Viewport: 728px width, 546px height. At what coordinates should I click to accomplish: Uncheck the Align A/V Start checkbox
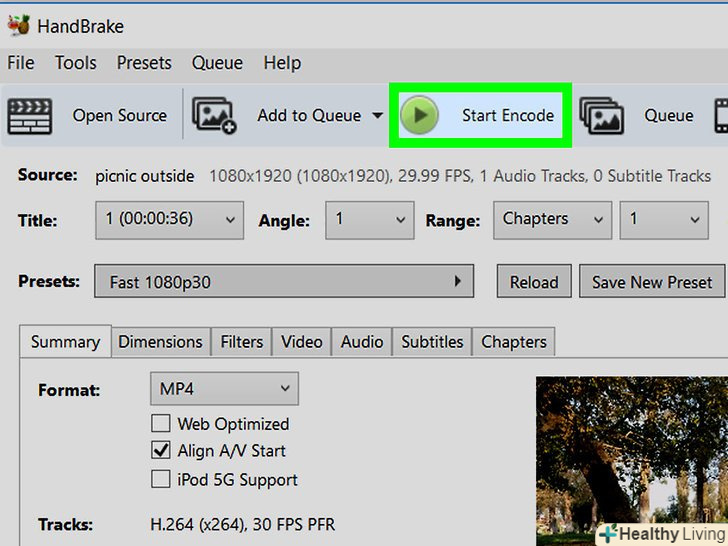161,450
